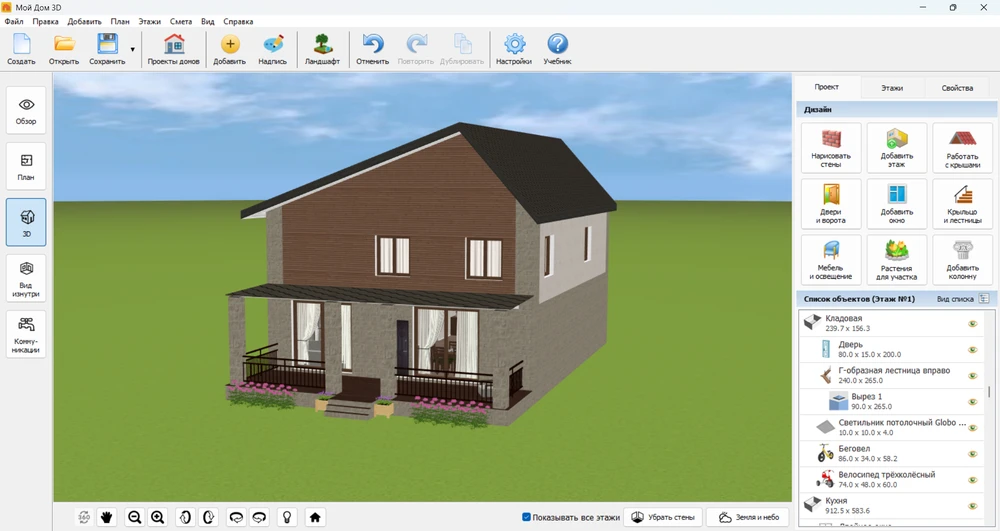Click the zoom in magnifier
The width and height of the screenshot is (1000, 531).
tap(158, 517)
